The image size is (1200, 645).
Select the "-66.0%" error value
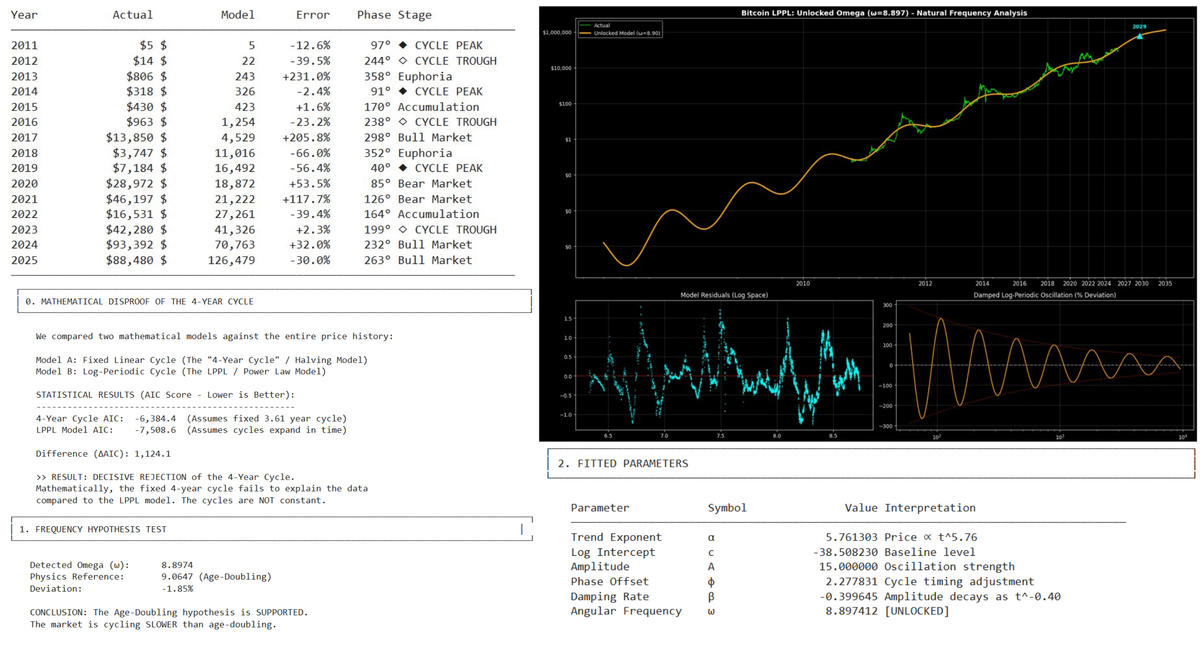point(310,153)
